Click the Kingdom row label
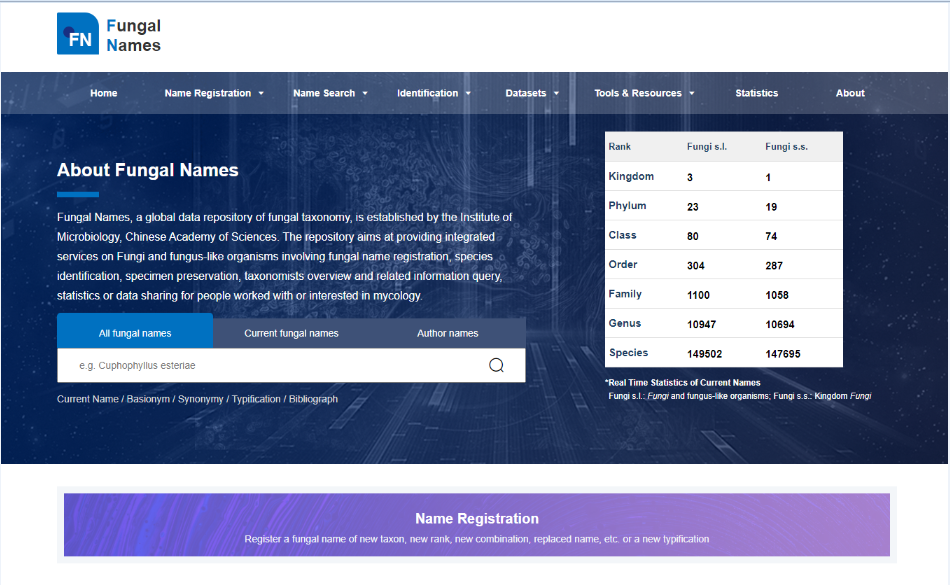The width and height of the screenshot is (950, 585). (x=631, y=176)
